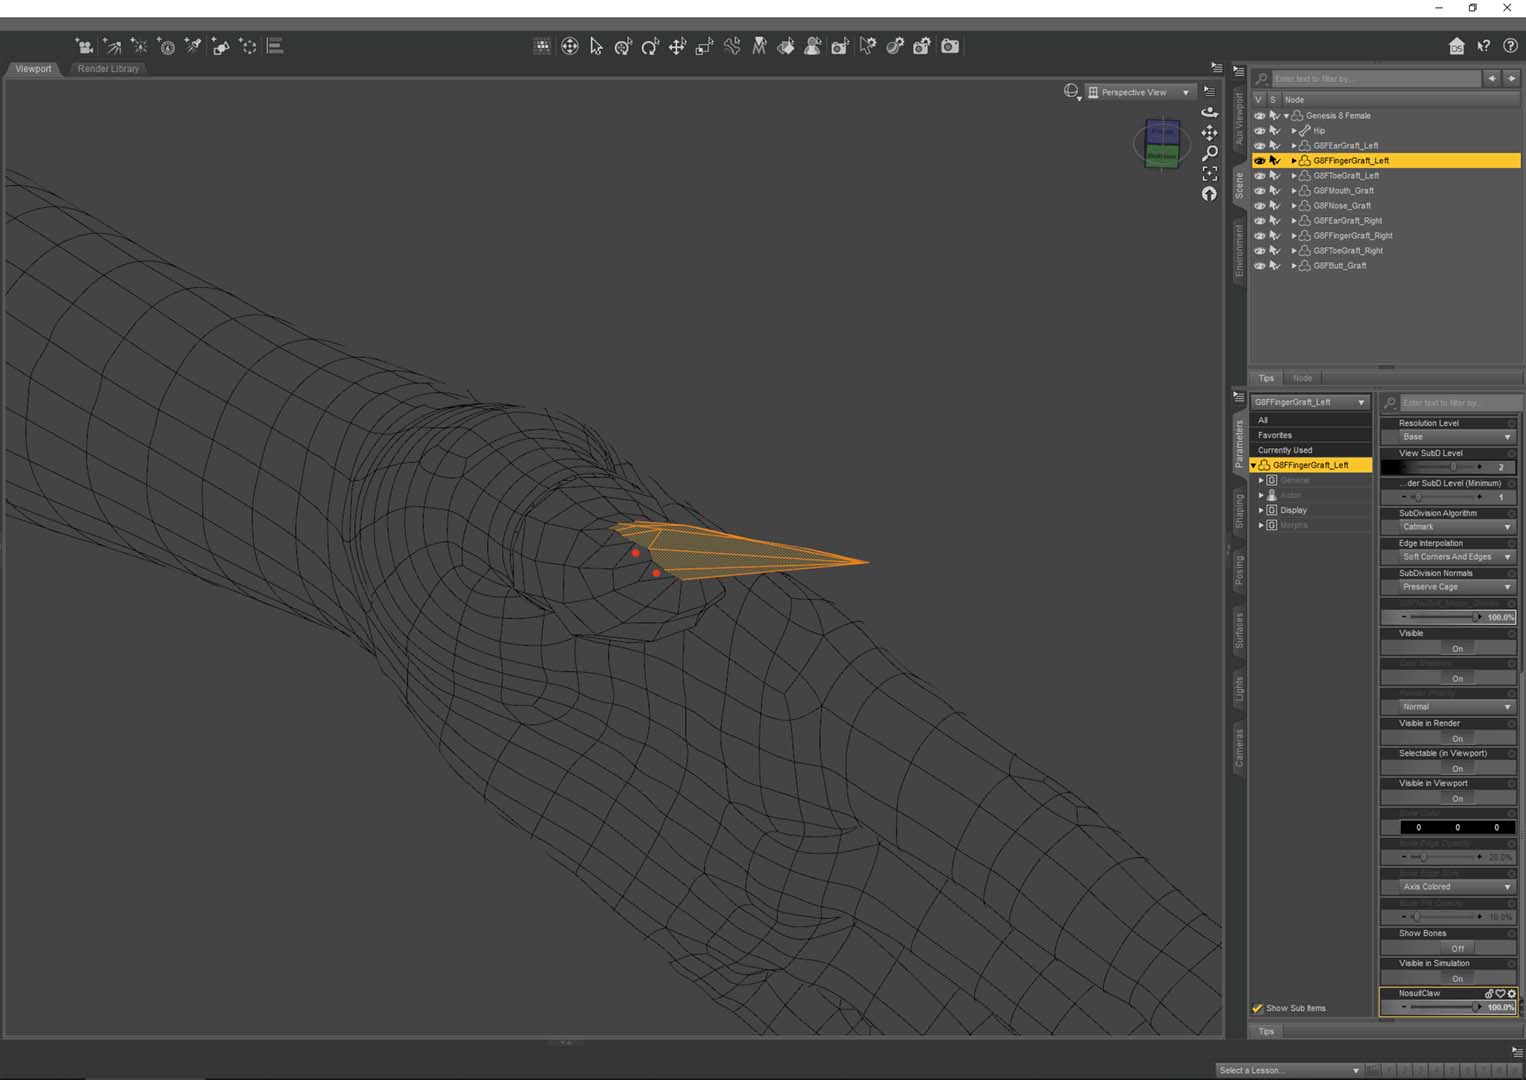Select G8FToeGraft_Right in the scene list
This screenshot has height=1080, width=1526.
(1348, 251)
